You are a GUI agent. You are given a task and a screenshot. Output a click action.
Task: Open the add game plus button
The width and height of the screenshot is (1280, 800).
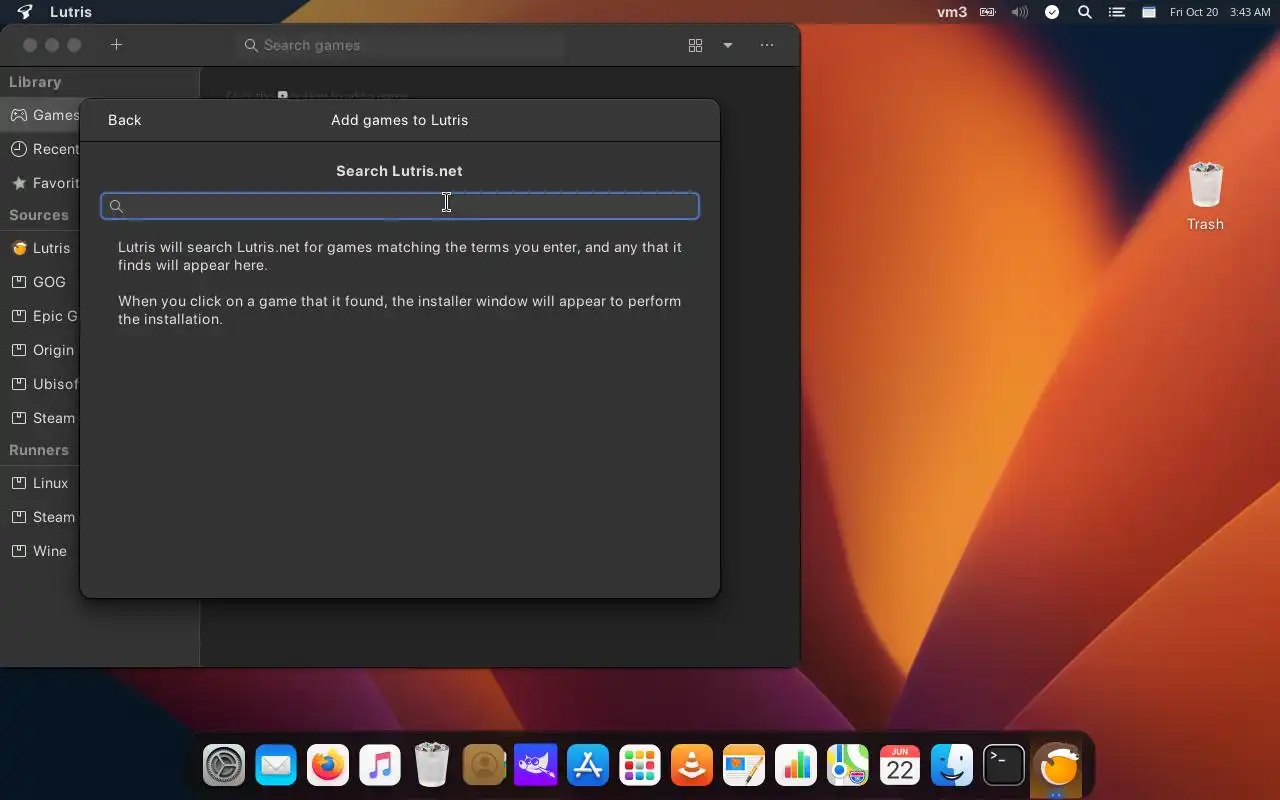click(x=116, y=45)
